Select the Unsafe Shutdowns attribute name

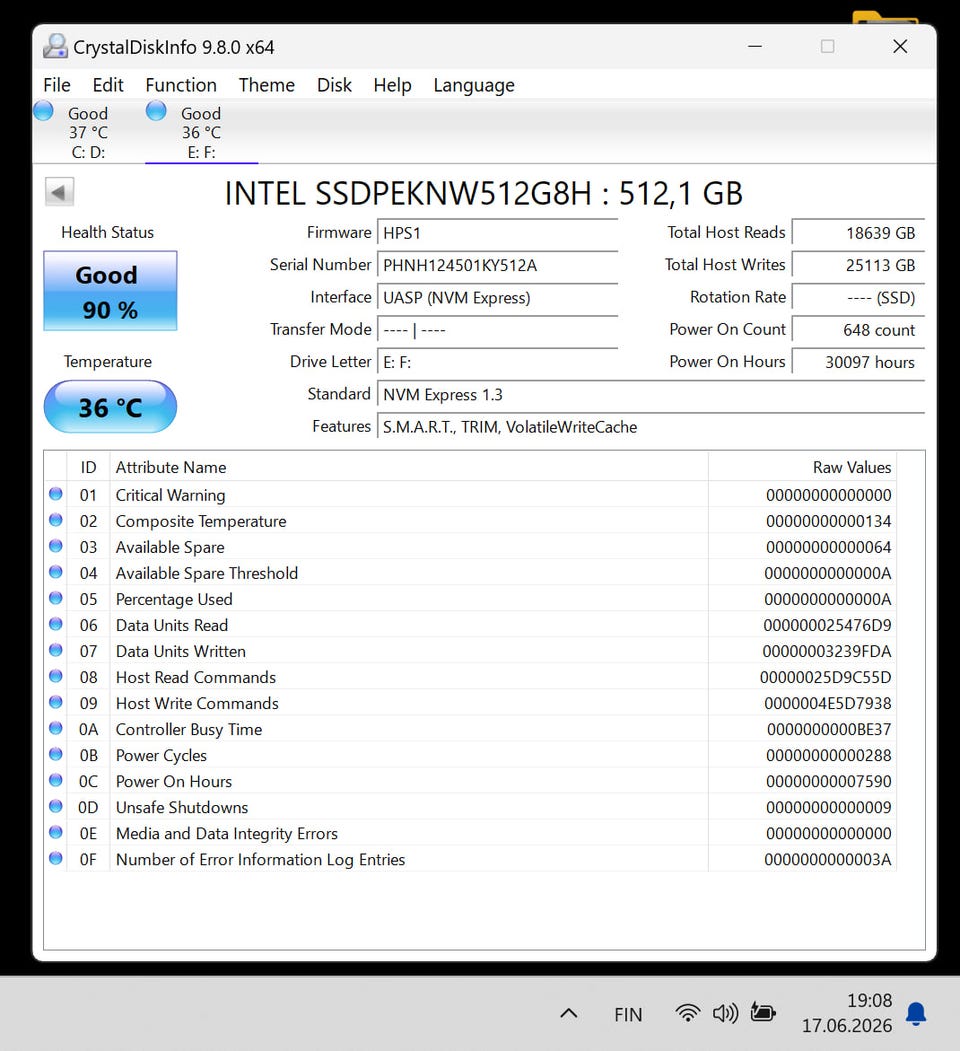[x=182, y=808]
